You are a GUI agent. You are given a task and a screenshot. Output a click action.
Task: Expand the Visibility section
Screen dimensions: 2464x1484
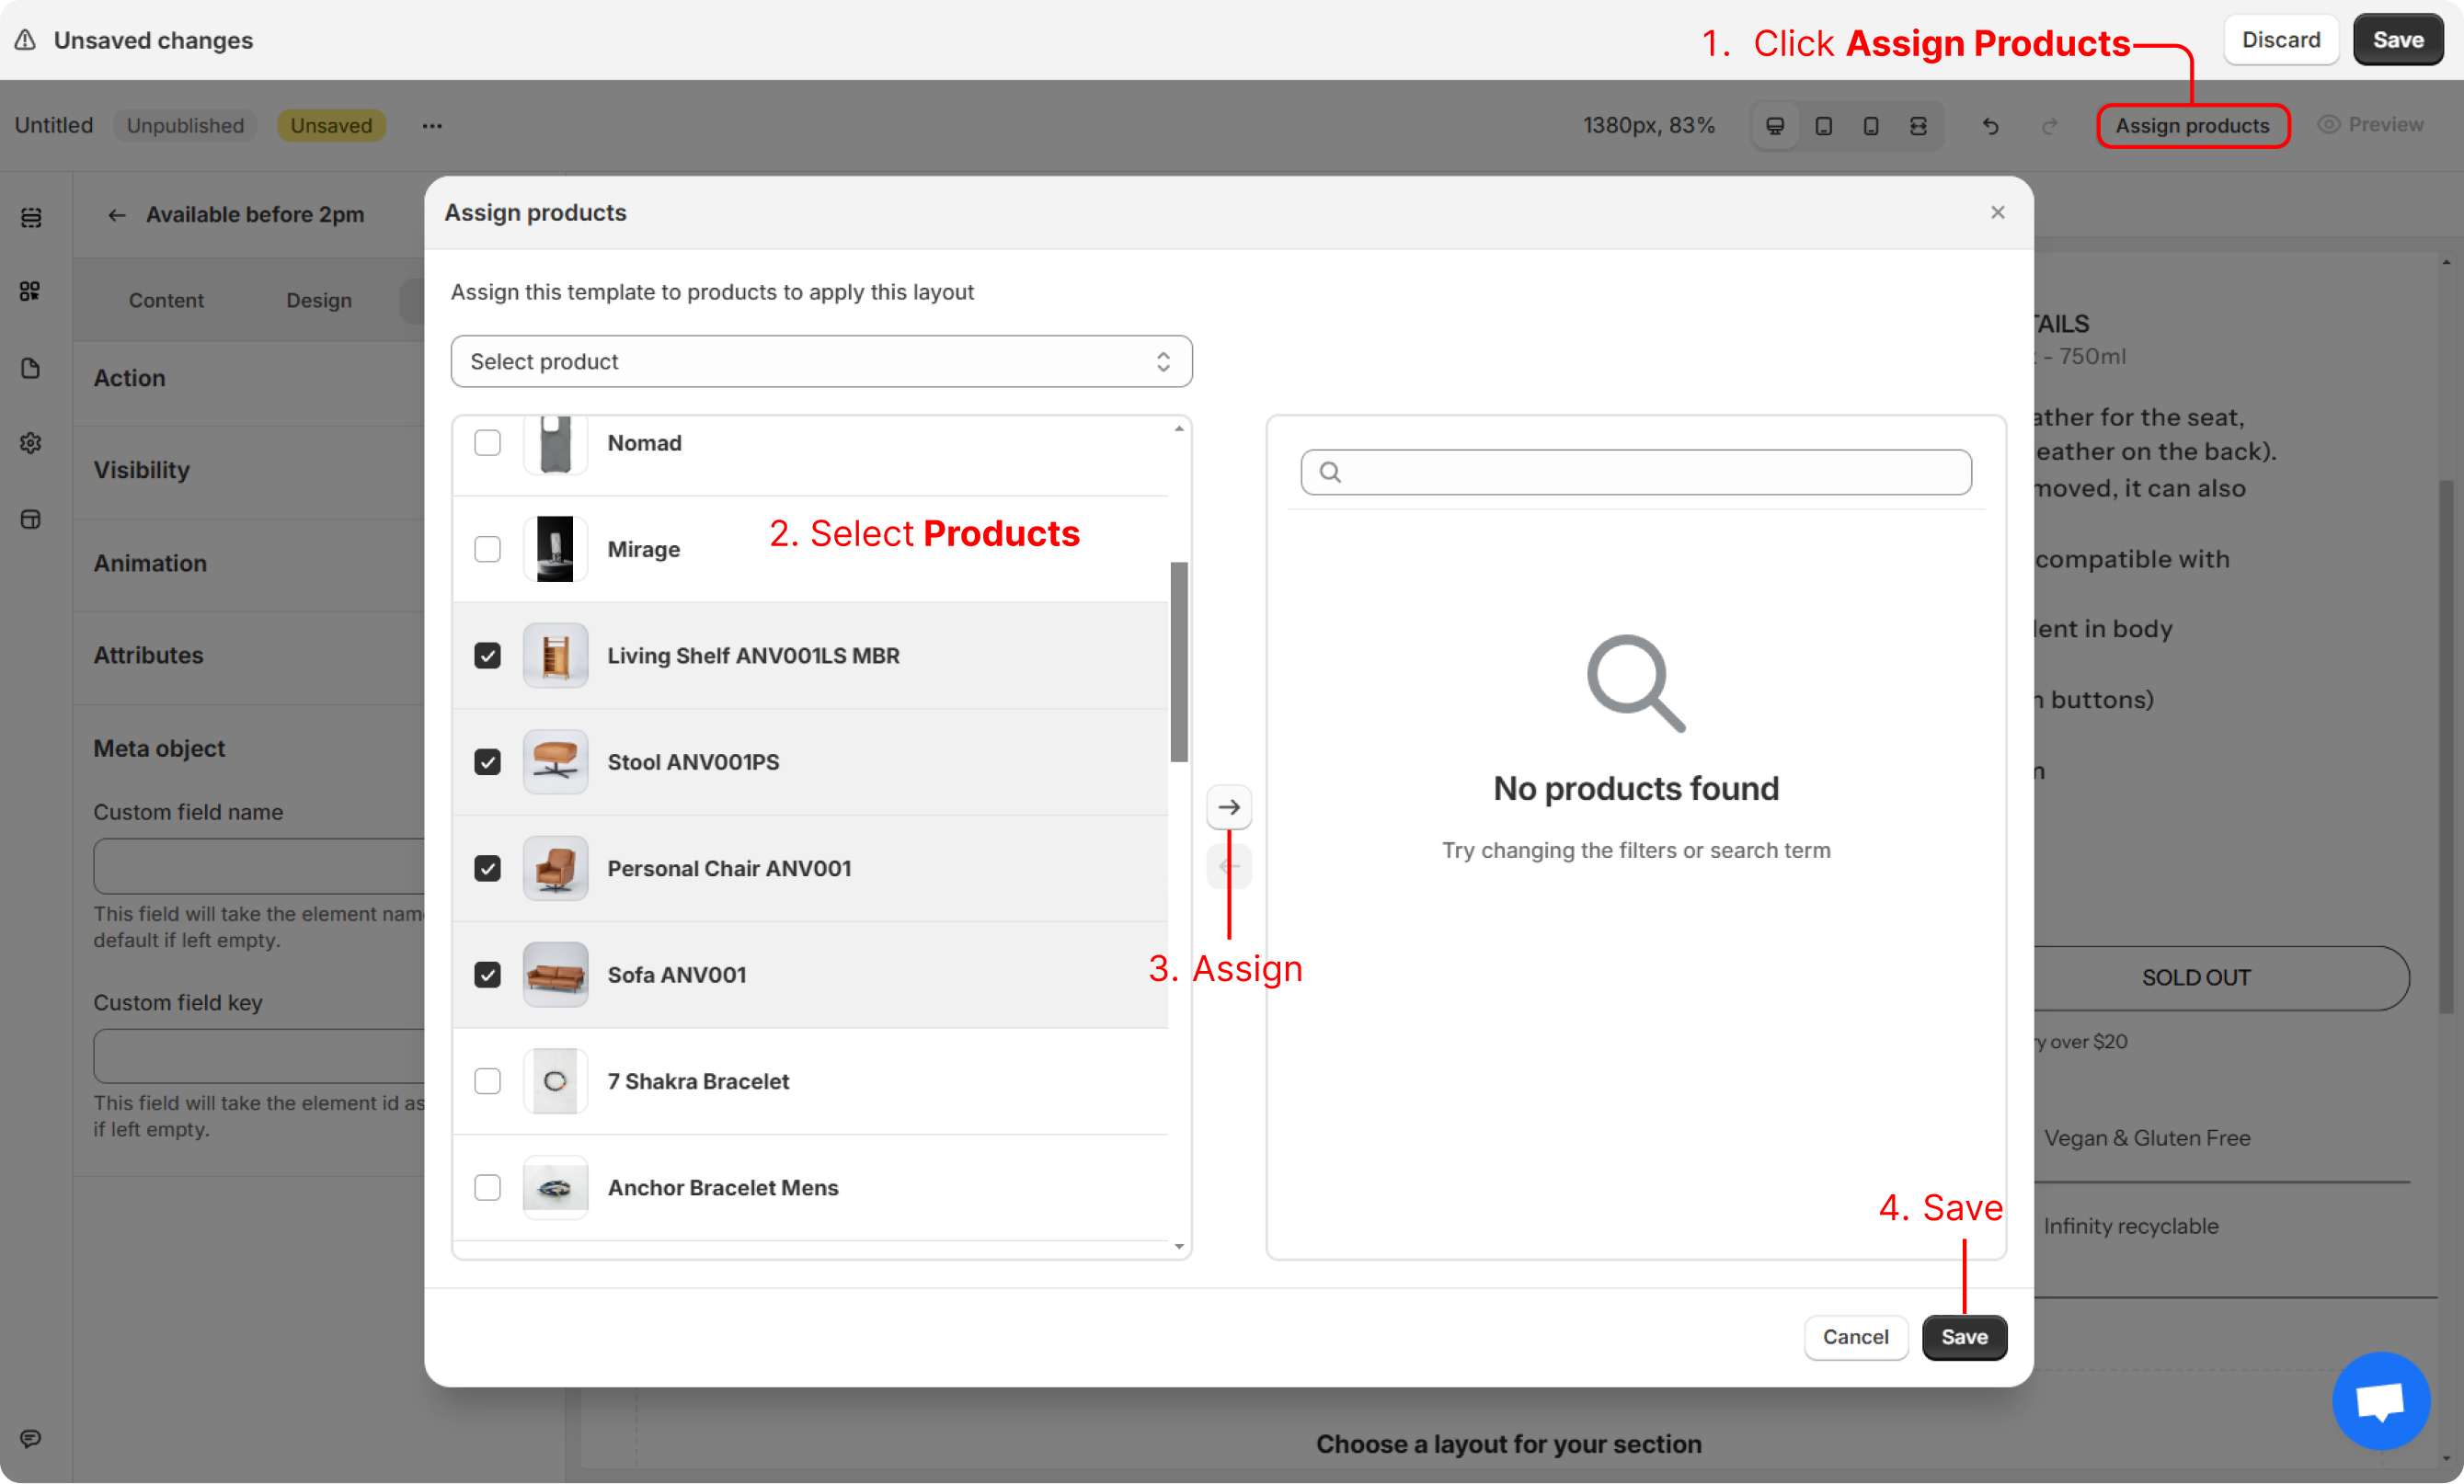[x=142, y=470]
